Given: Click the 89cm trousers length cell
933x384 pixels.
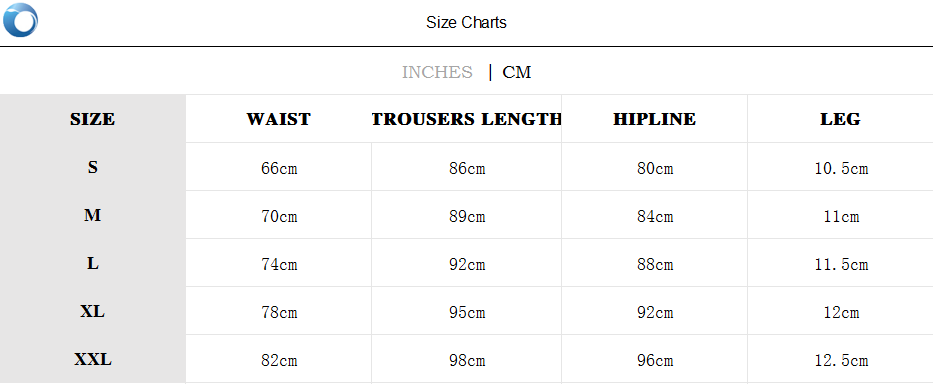Looking at the screenshot, I should point(467,217).
